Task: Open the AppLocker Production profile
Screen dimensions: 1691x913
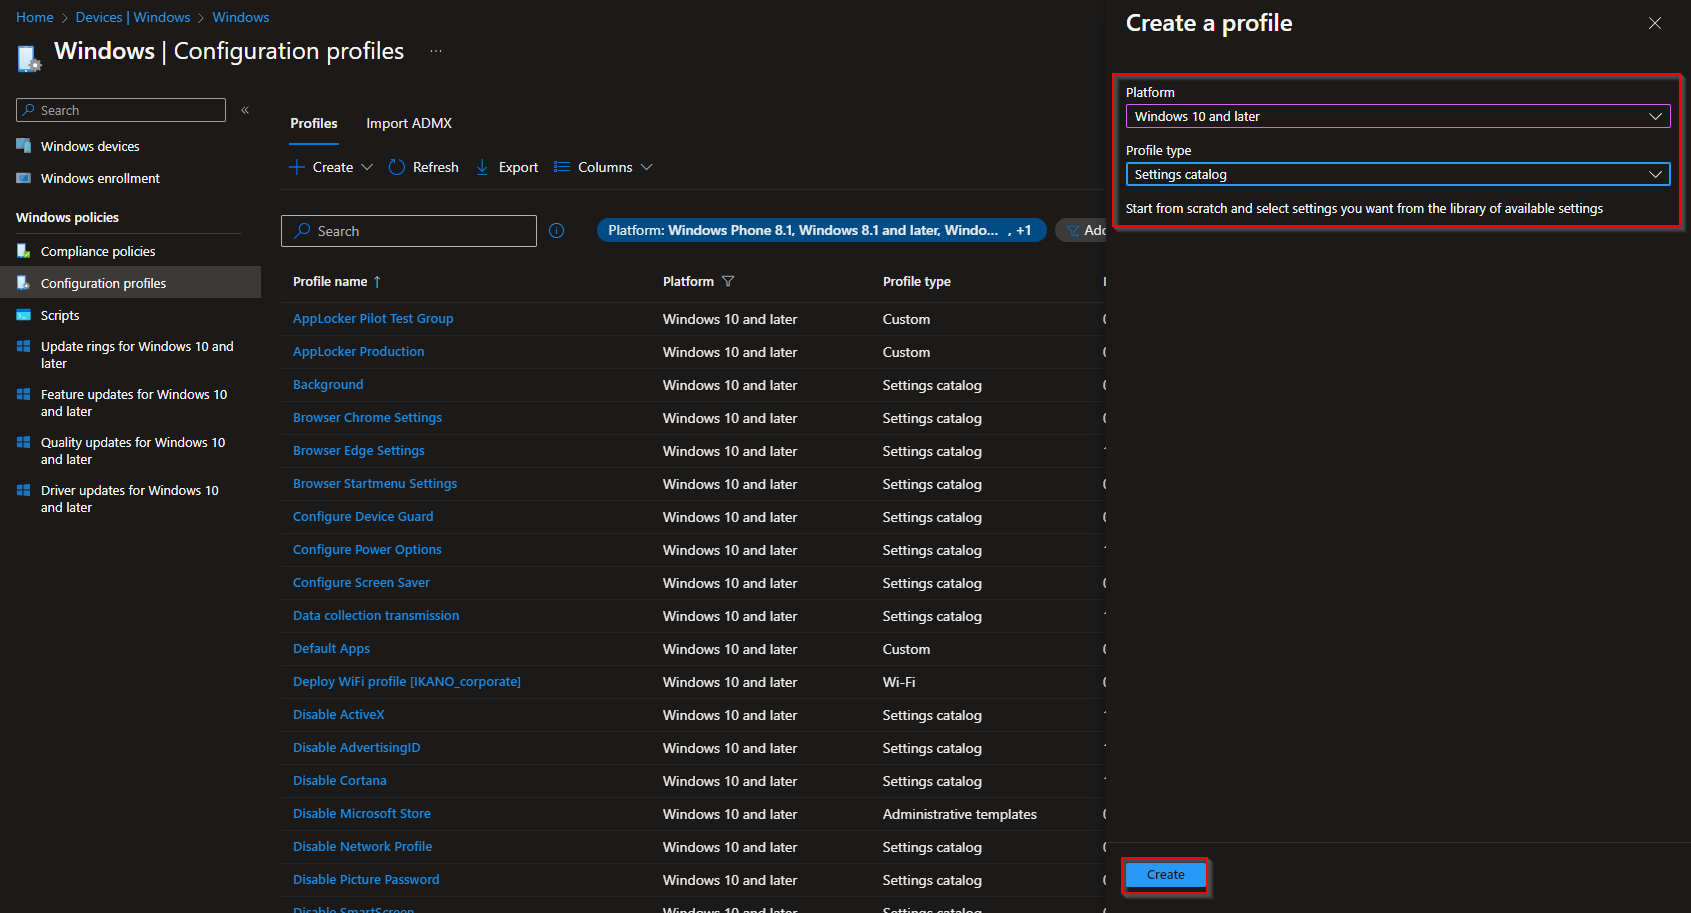Action: pyautogui.click(x=358, y=351)
